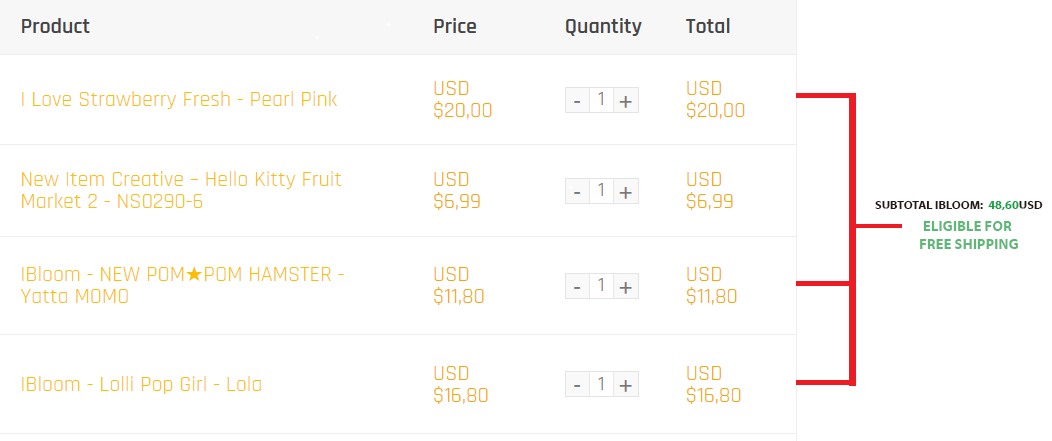The width and height of the screenshot is (1052, 441).
Task: Decrease quantity of POM POM HAMSTER item
Action: coord(577,286)
